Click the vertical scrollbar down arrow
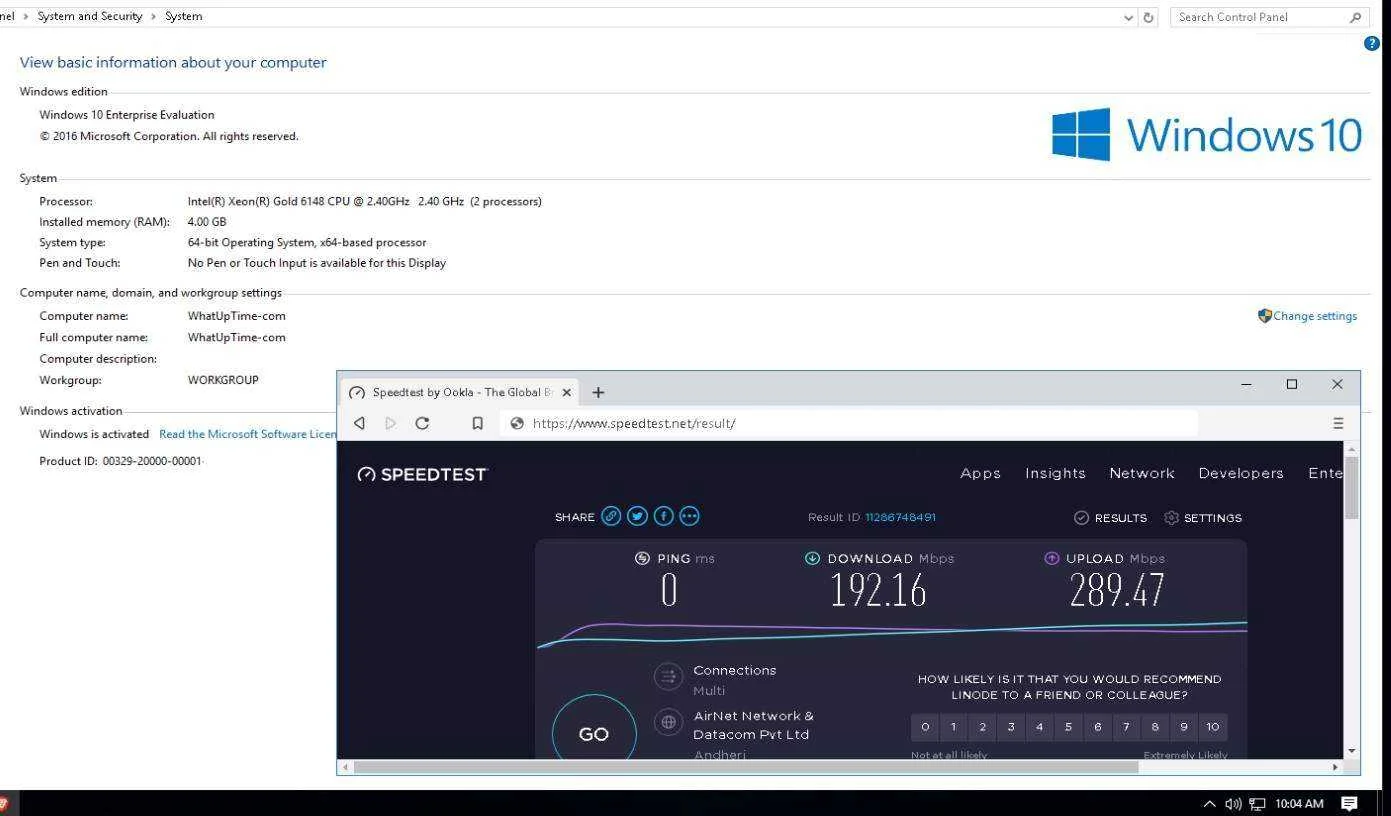The image size is (1391, 816). tap(1352, 751)
